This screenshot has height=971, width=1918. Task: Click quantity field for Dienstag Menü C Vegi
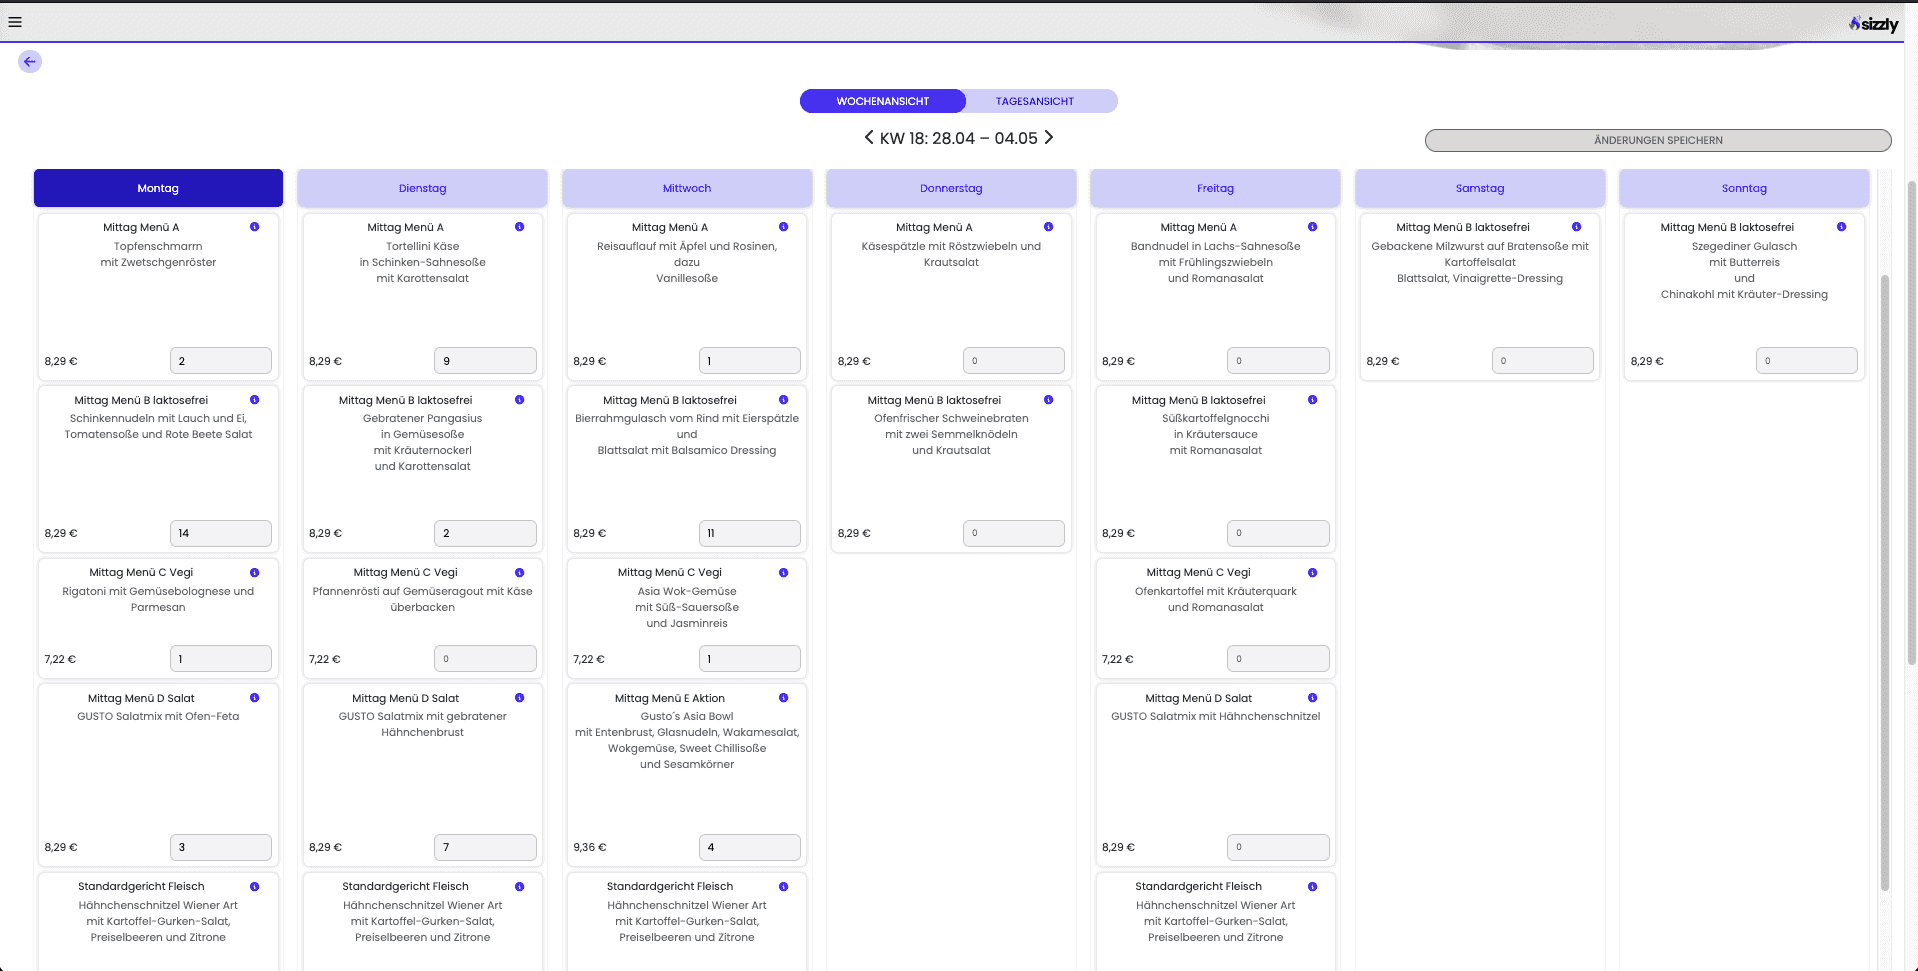[x=485, y=659]
